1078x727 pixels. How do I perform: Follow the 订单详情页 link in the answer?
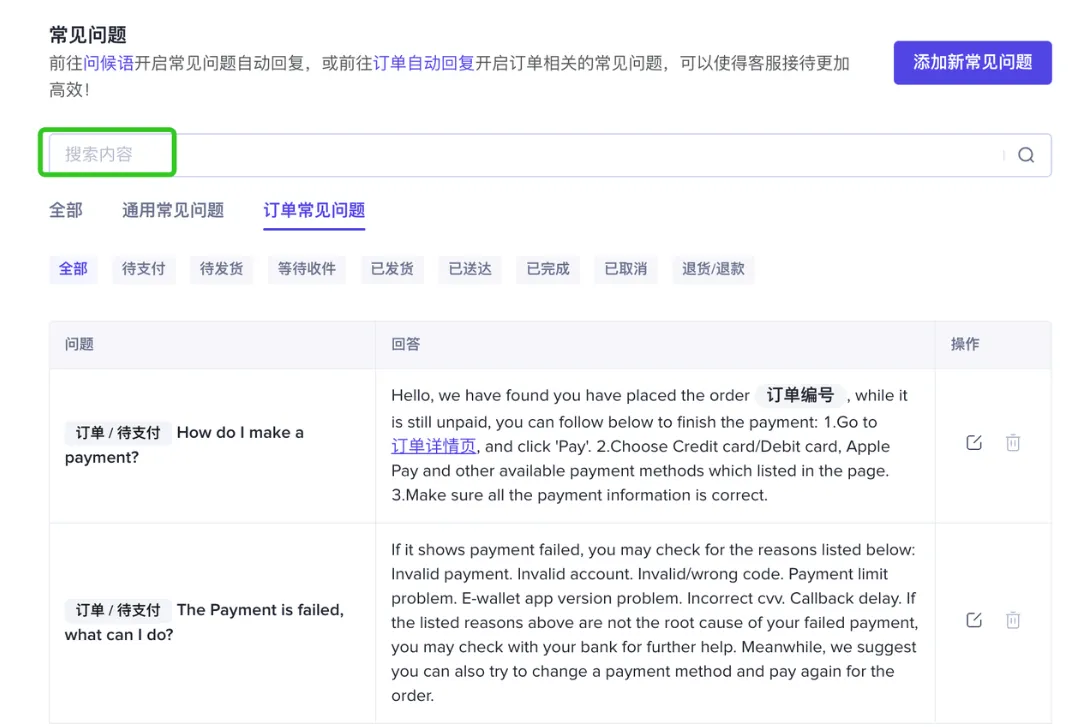[433, 446]
